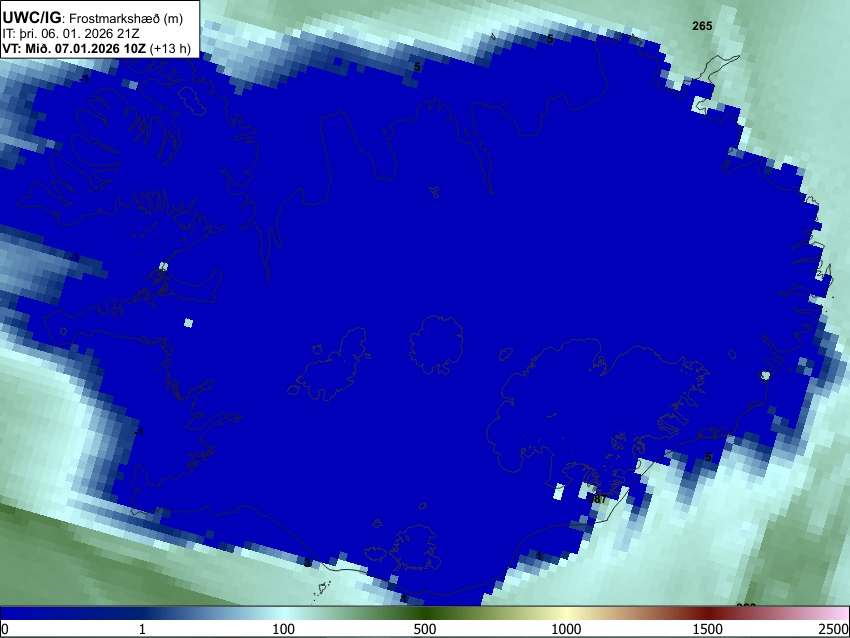The width and height of the screenshot is (850, 638).
Task: Select the 'IT: þri. 06. 01. 2026 21Z' line
Action: click(70, 34)
